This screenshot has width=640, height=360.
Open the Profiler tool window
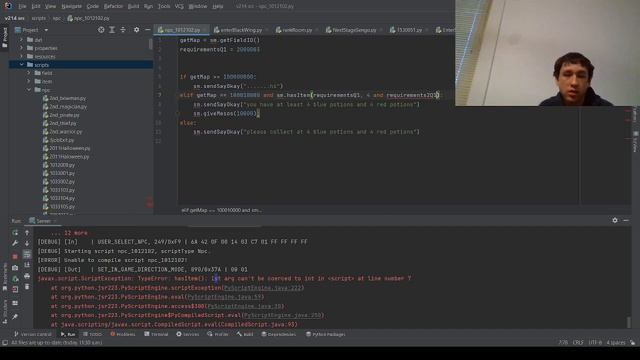(x=218, y=334)
